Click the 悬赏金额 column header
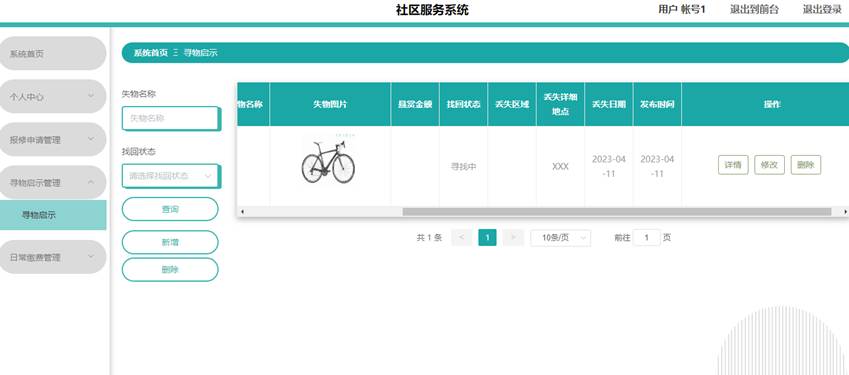This screenshot has height=375, width=849. click(415, 104)
